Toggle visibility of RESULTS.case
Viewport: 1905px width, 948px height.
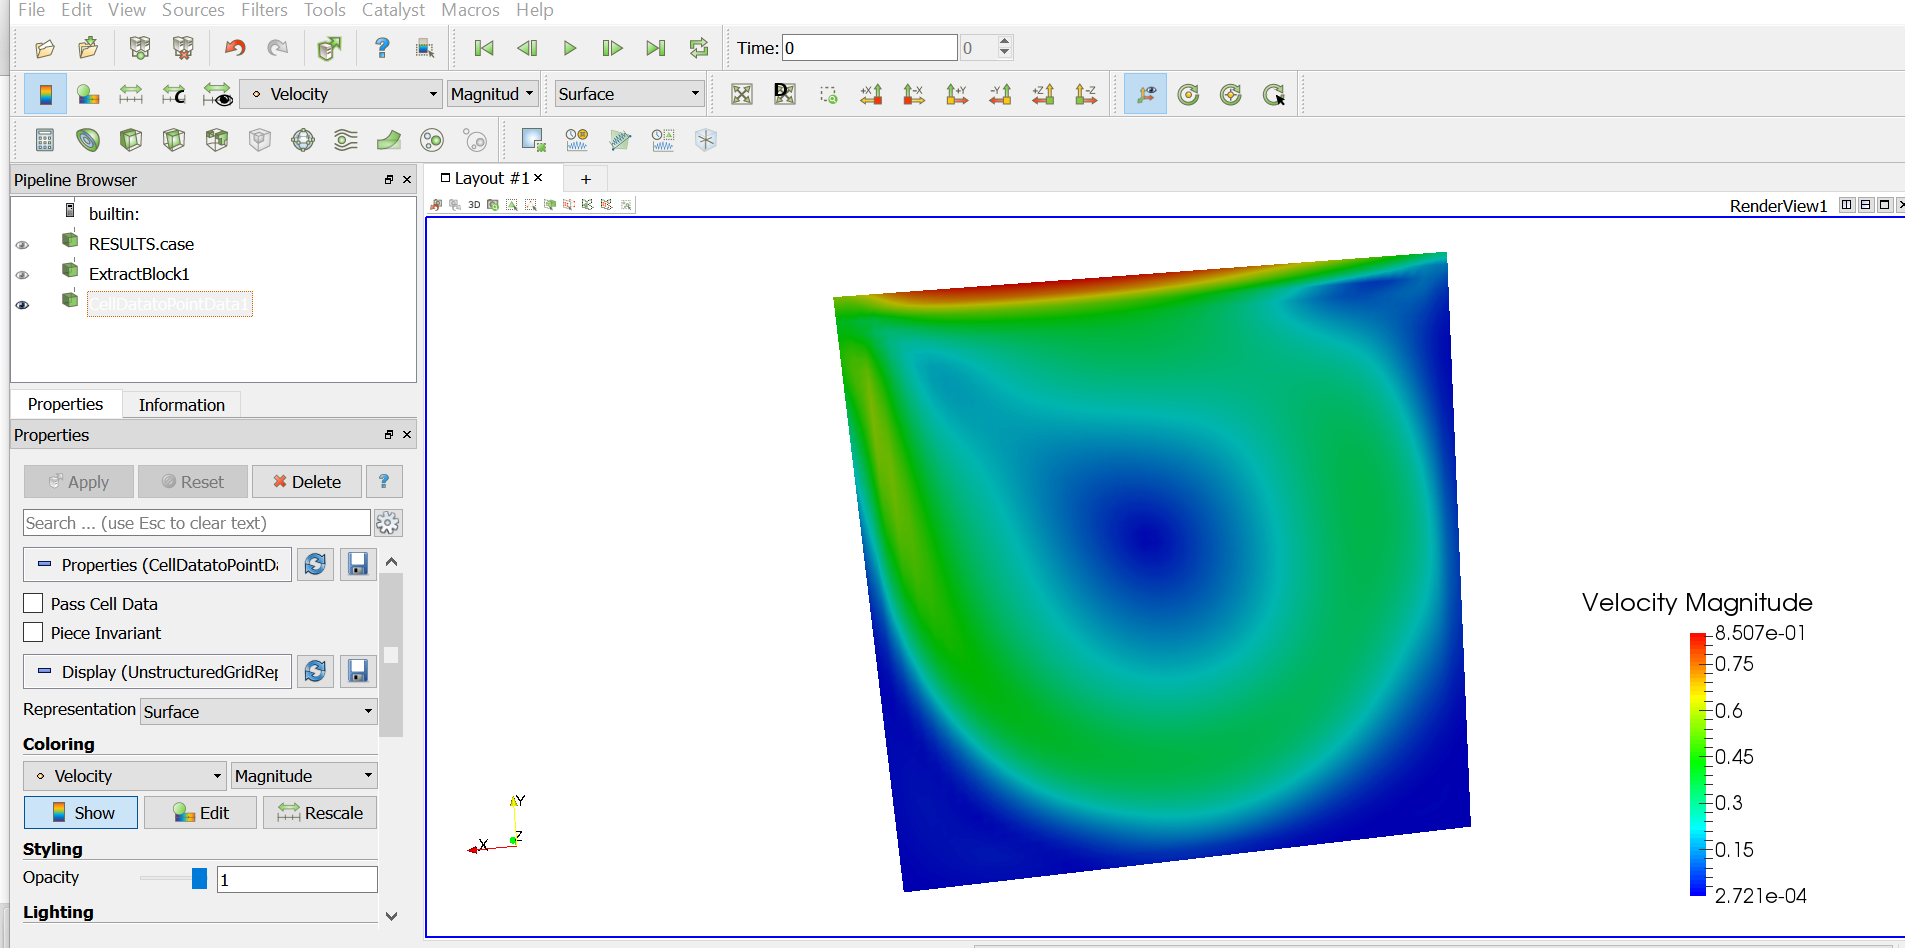22,245
